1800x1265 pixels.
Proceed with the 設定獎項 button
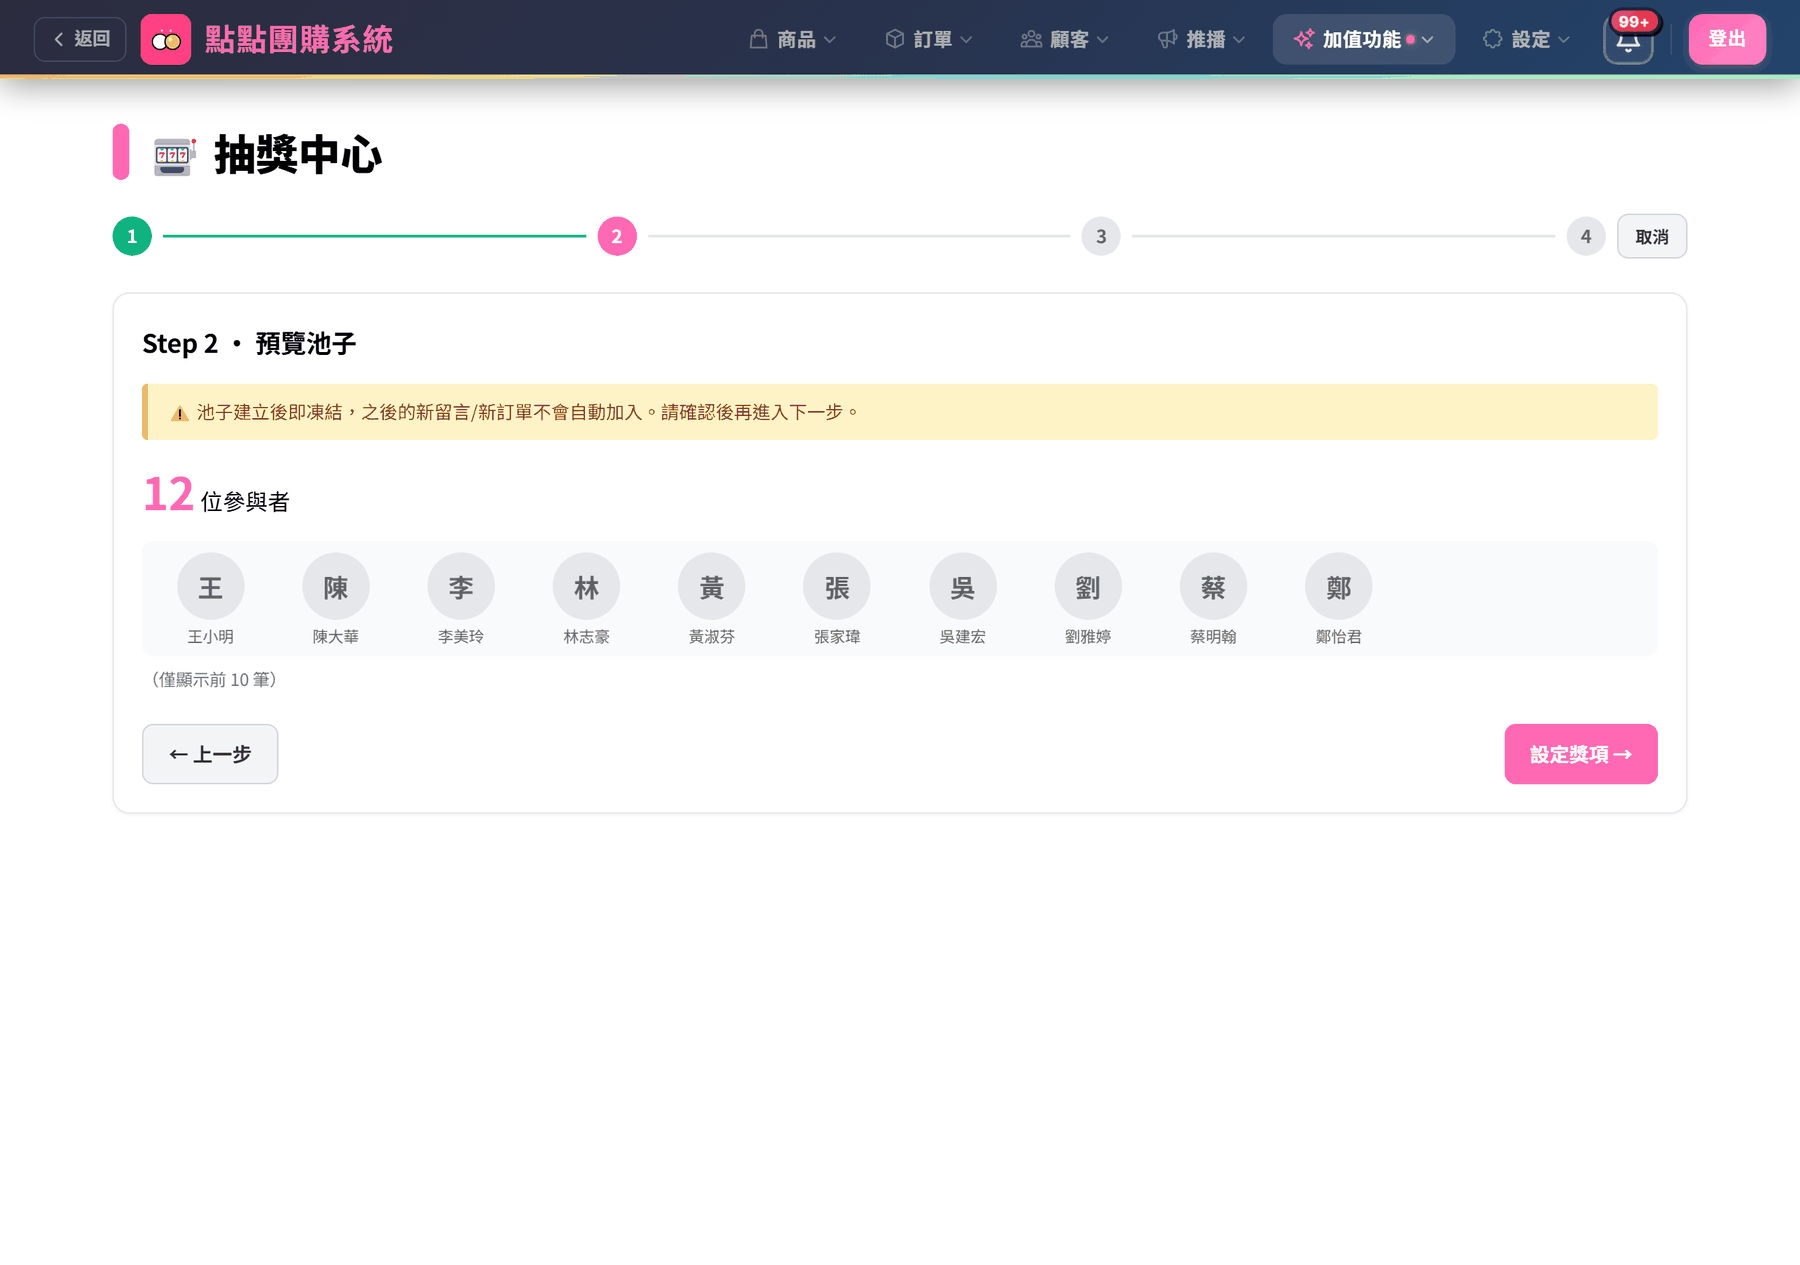point(1581,754)
